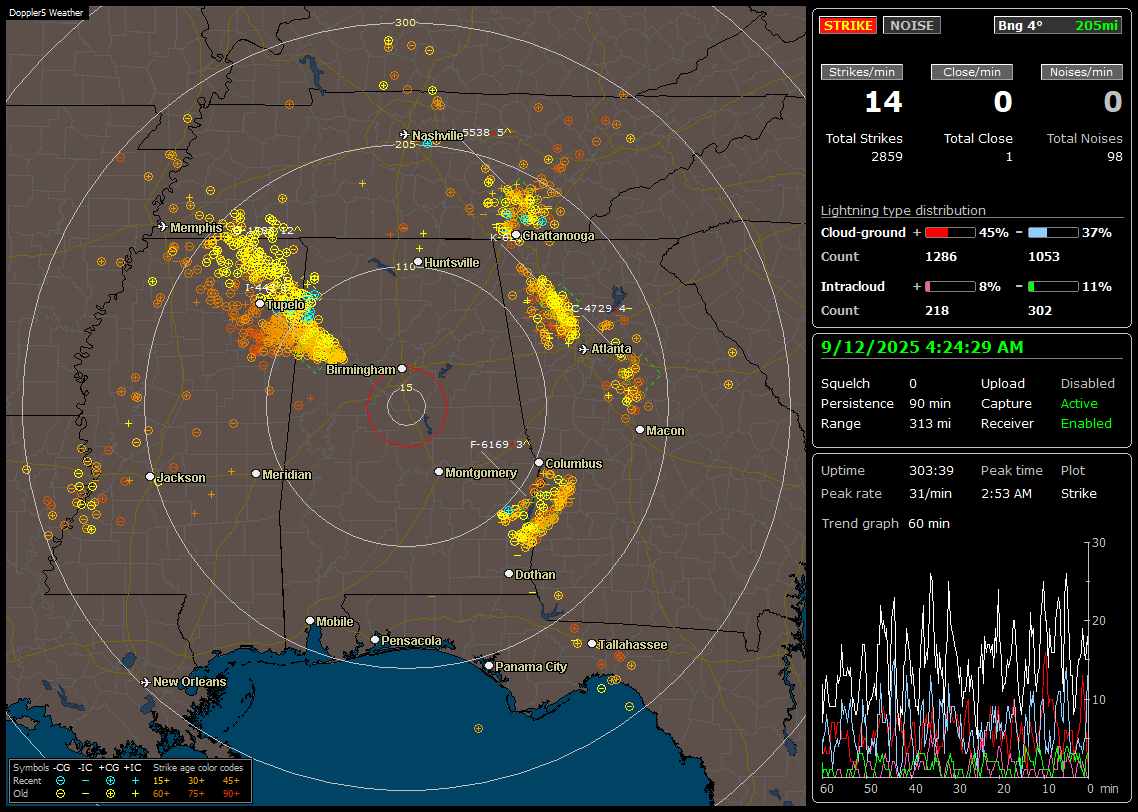The height and width of the screenshot is (812, 1138).
Task: Click the Old -CG legend symbol
Action: (x=60, y=794)
